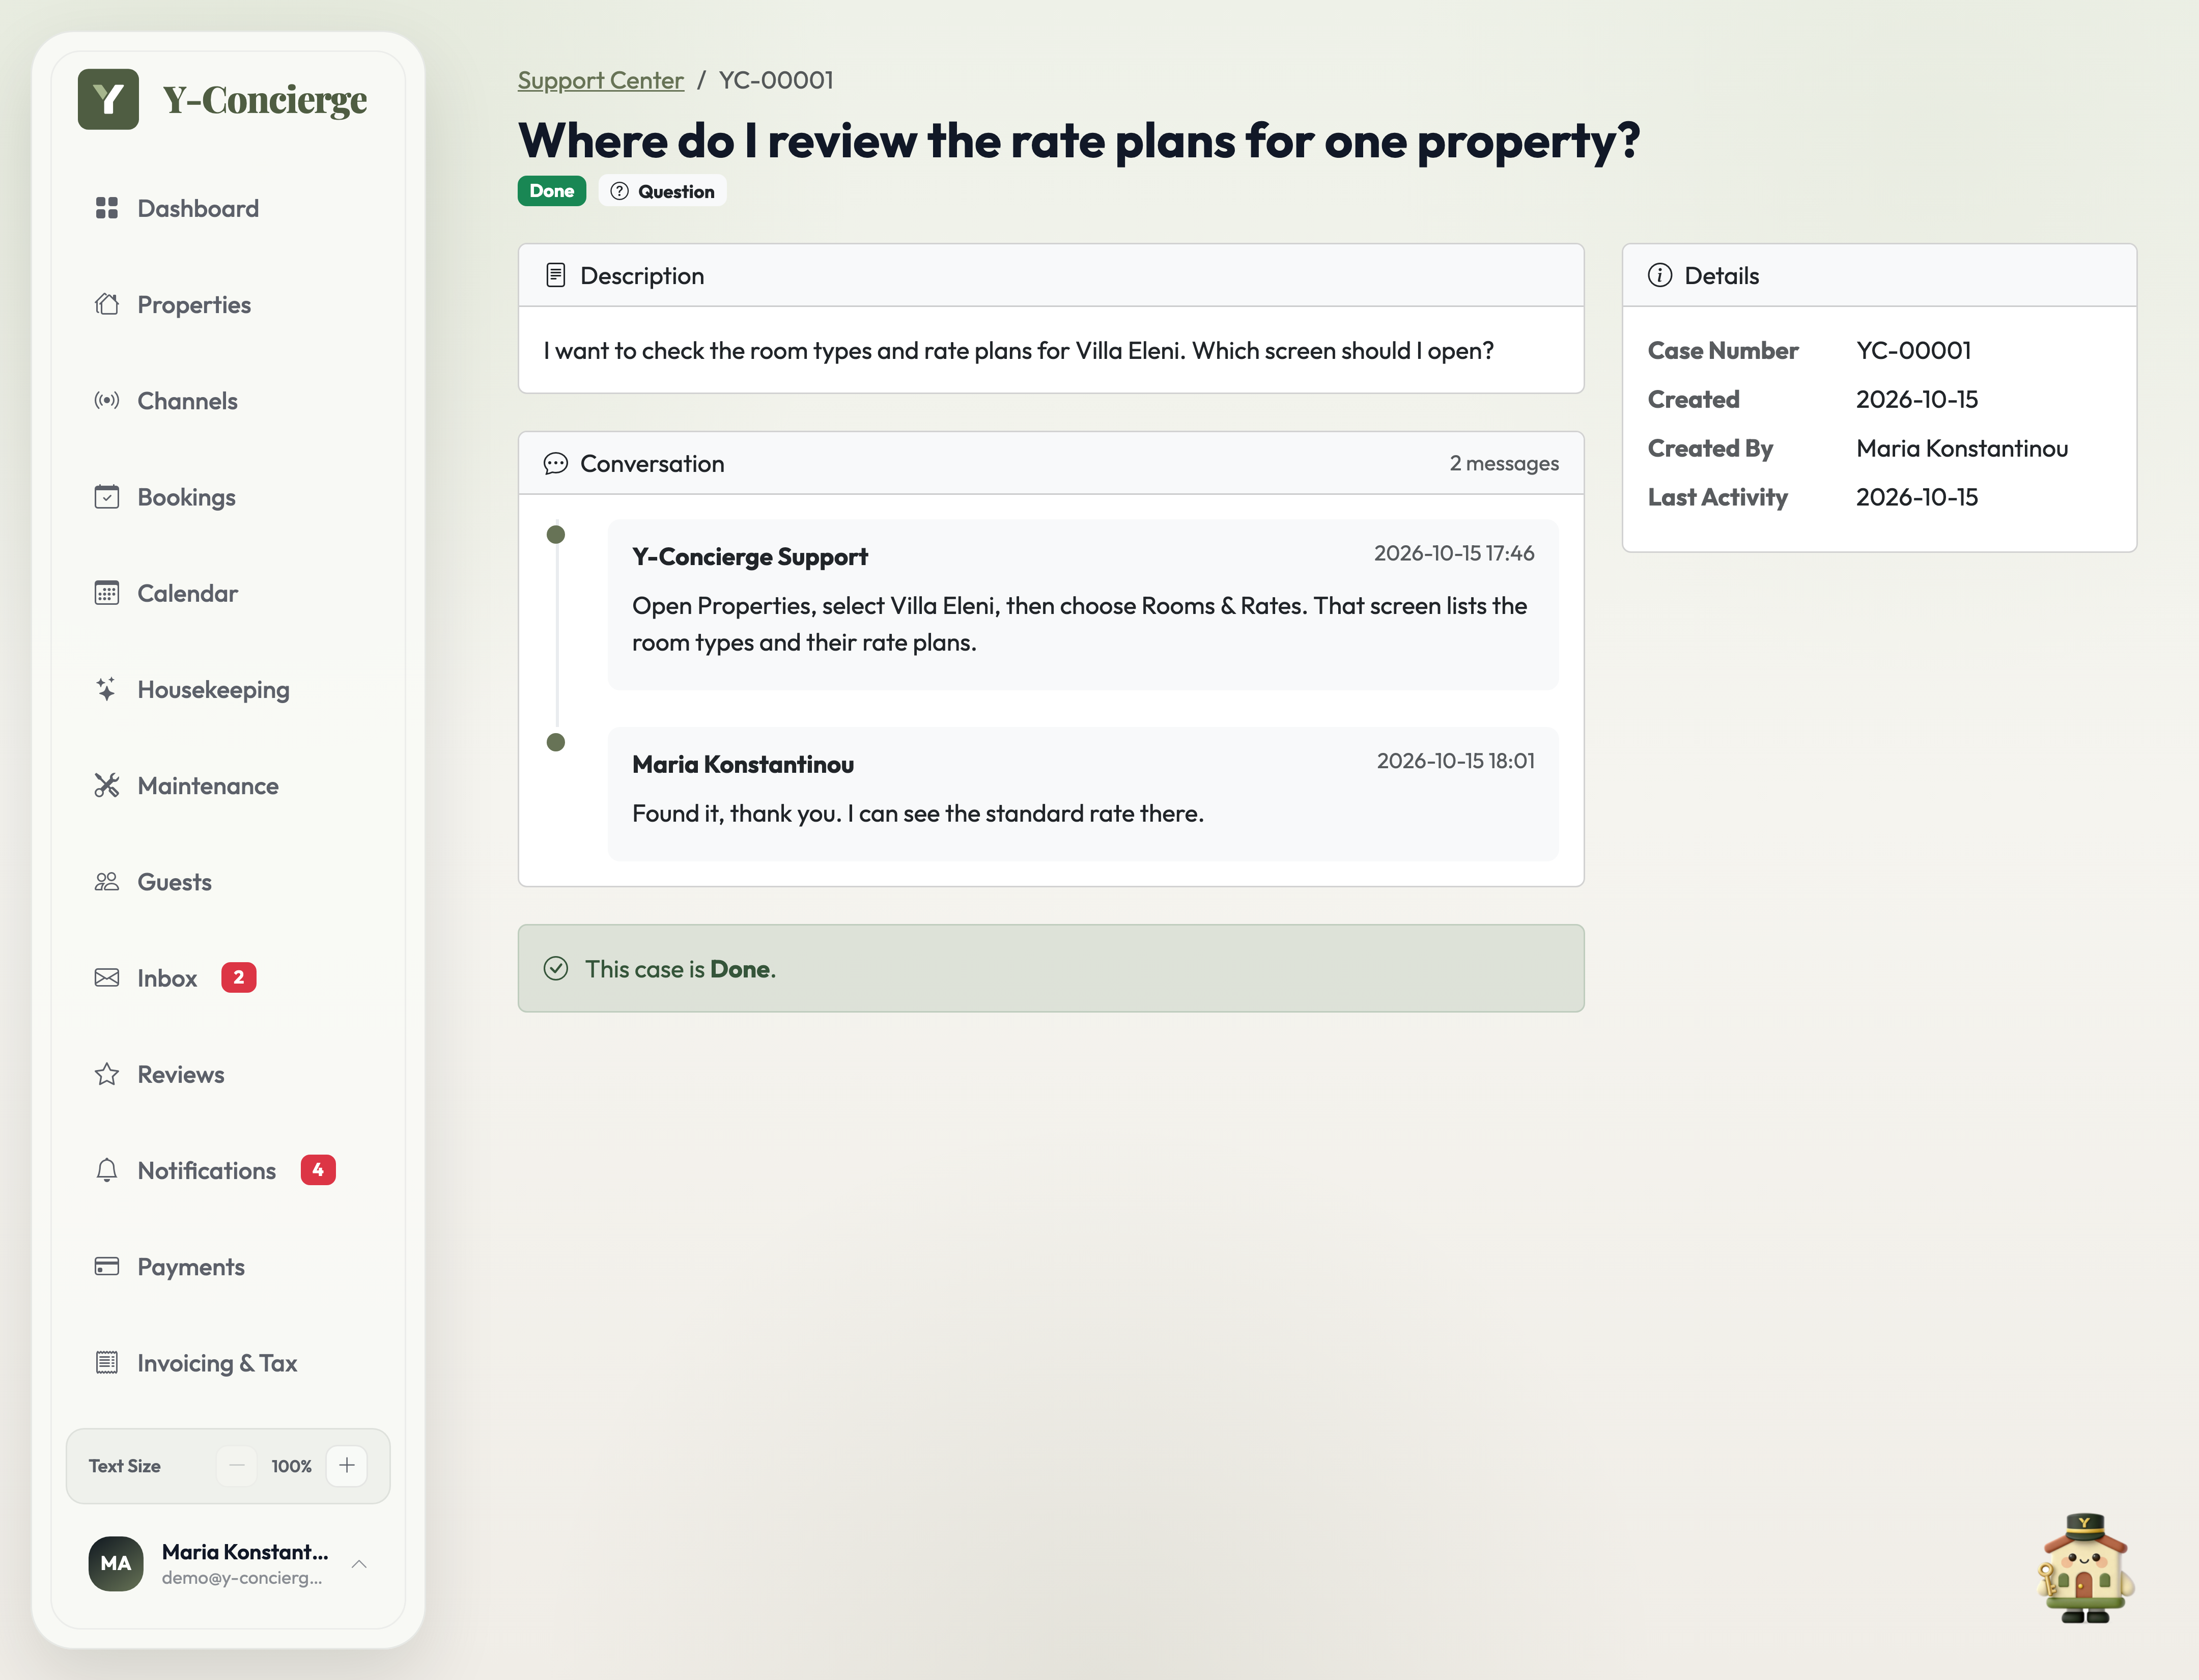Open the Maintenance section
The width and height of the screenshot is (2199, 1680).
point(228,785)
